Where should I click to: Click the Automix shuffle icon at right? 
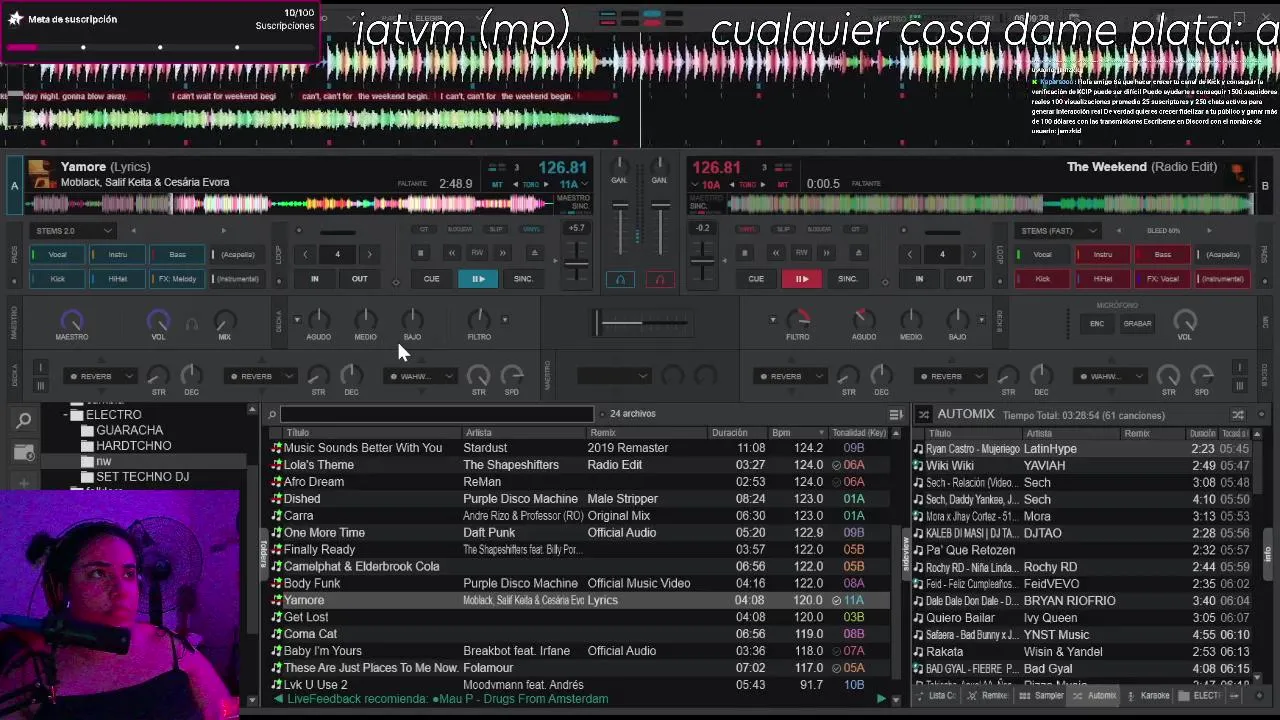1238,414
